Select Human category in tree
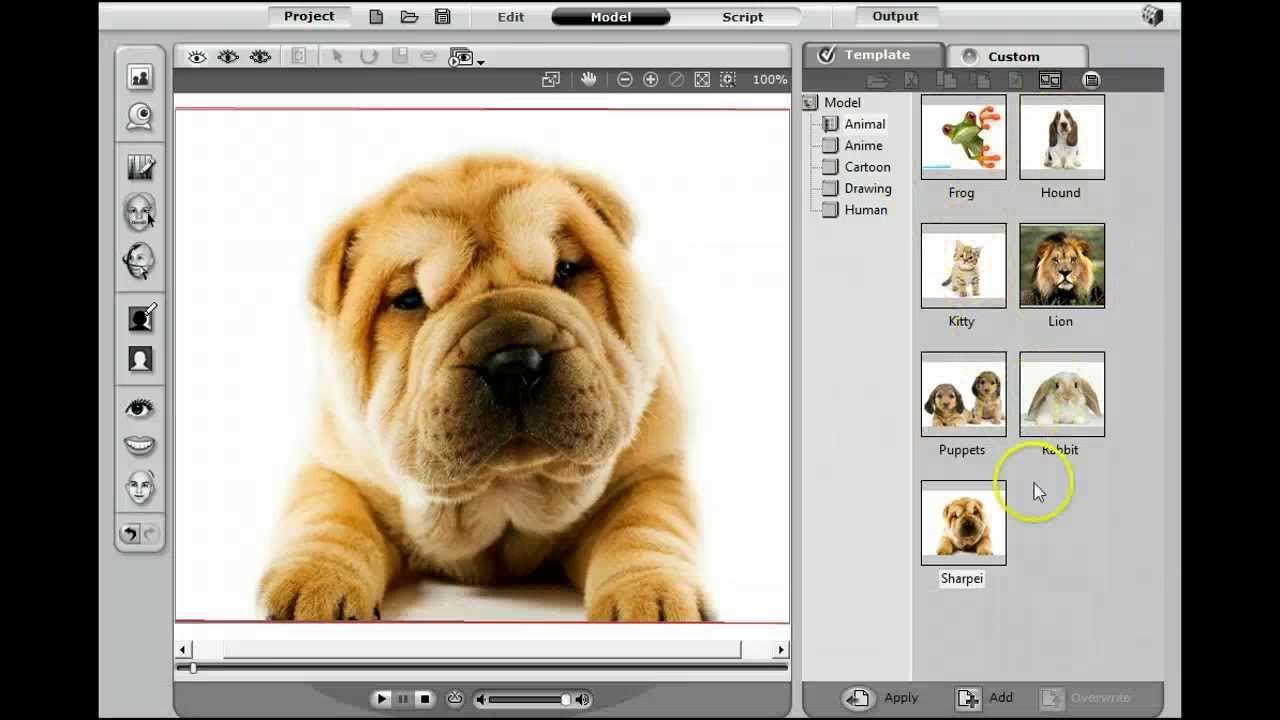Screen dimensions: 1280x720 point(866,210)
